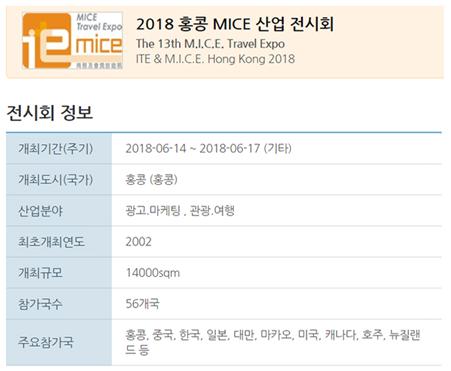Viewport: 451px width, 371px height.
Task: Click the title 2018 홍콩 MICE 산업 전시회
Action: click(235, 24)
